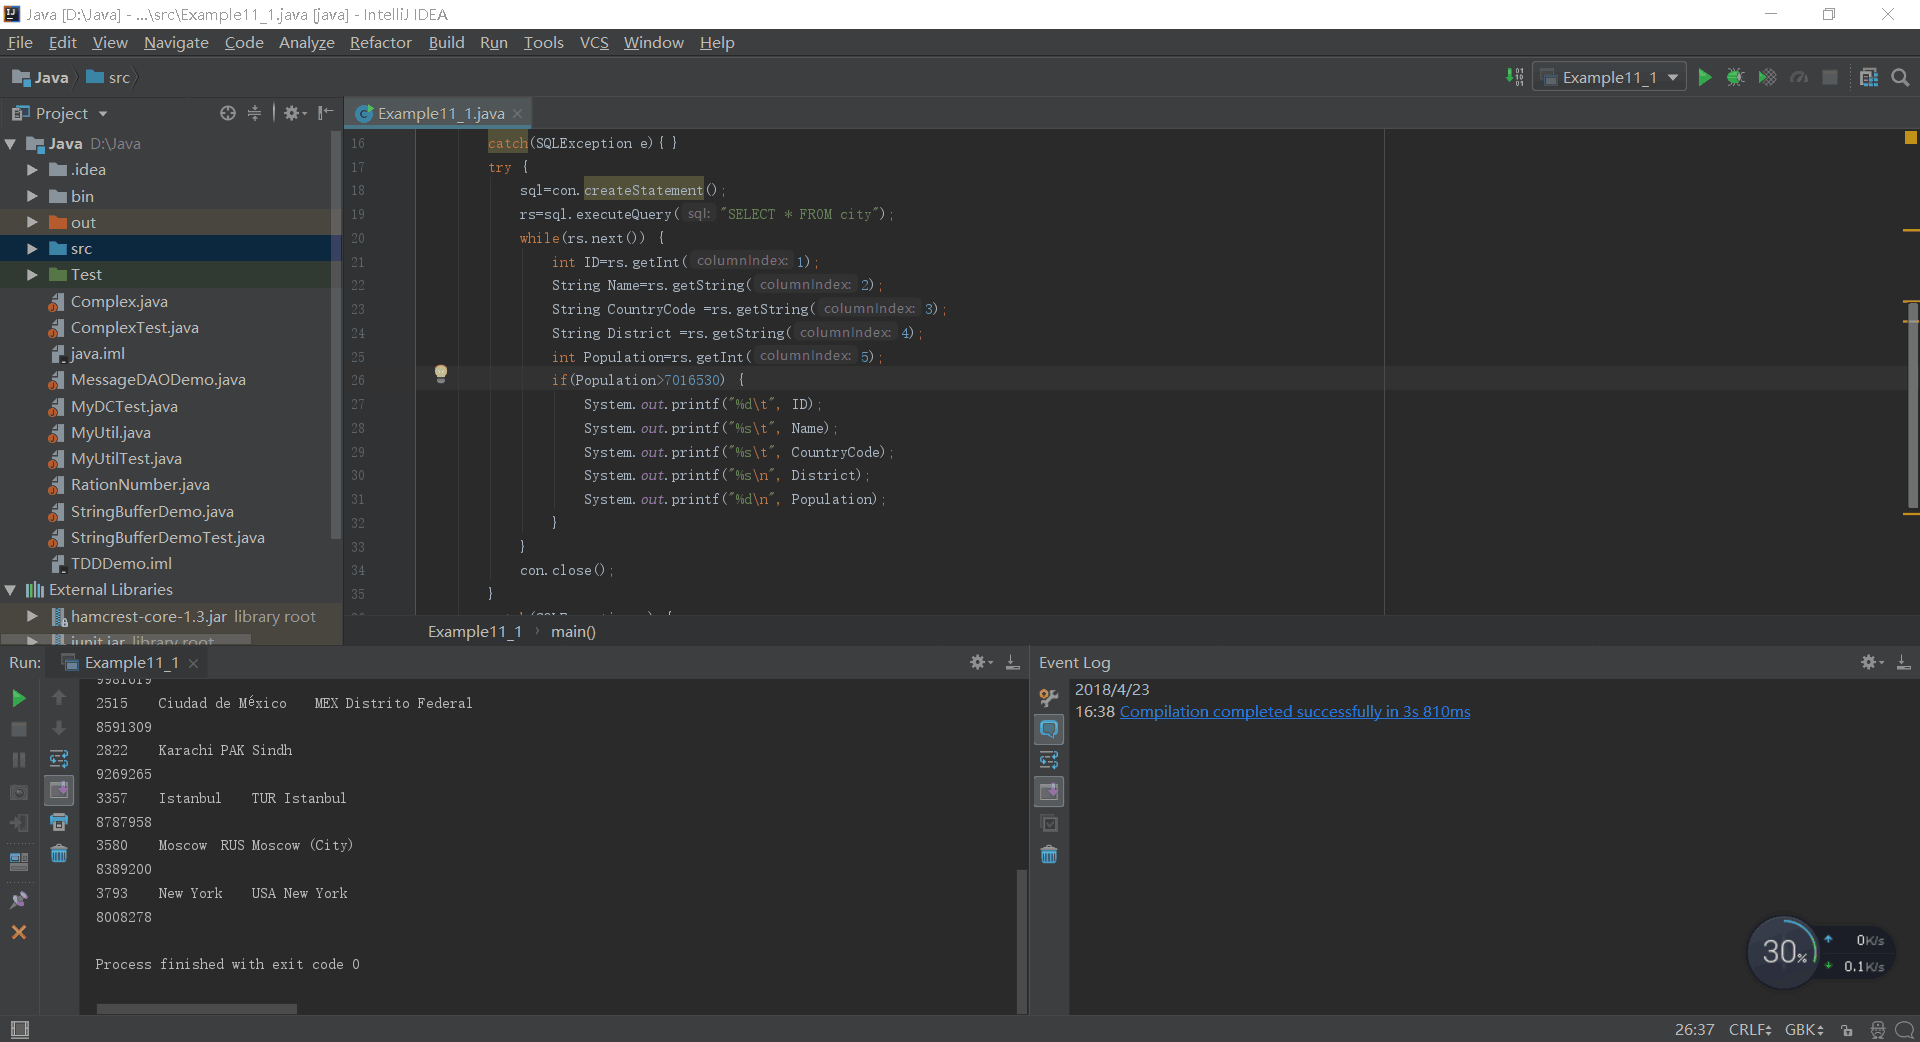Expand the out folder

pyautogui.click(x=32, y=222)
